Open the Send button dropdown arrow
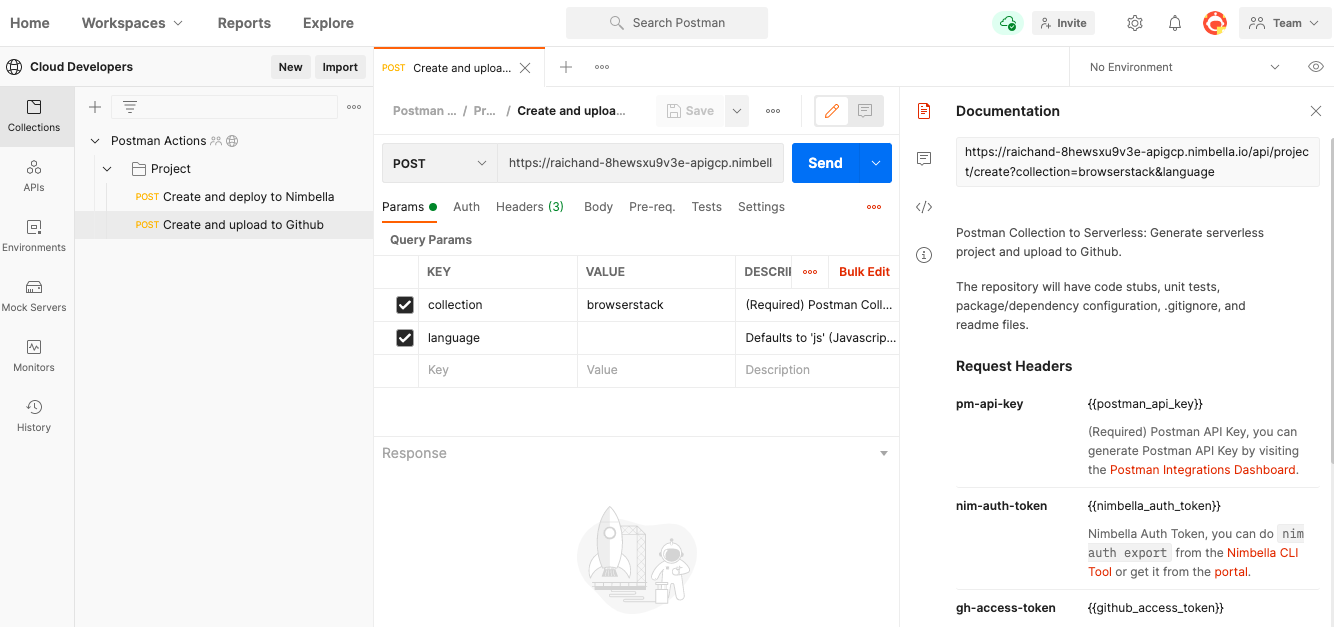This screenshot has width=1334, height=627. point(876,163)
